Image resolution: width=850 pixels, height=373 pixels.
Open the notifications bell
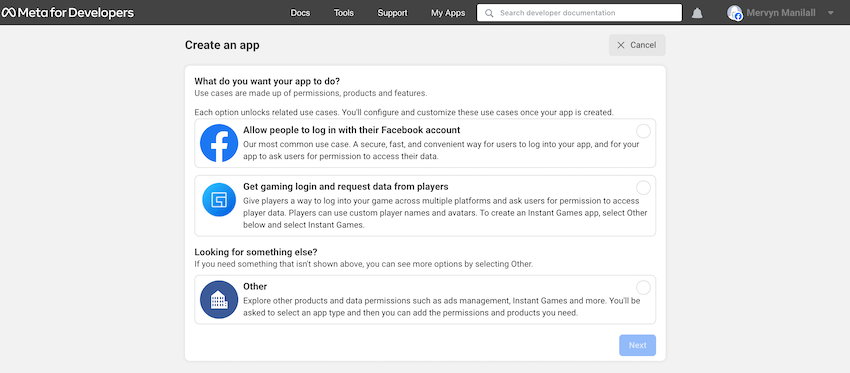tap(697, 13)
